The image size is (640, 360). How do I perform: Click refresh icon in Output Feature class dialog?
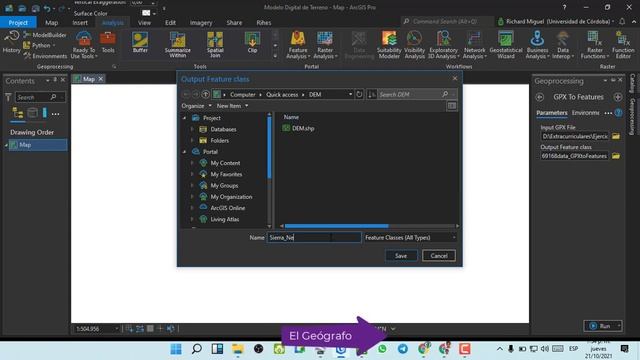click(359, 94)
